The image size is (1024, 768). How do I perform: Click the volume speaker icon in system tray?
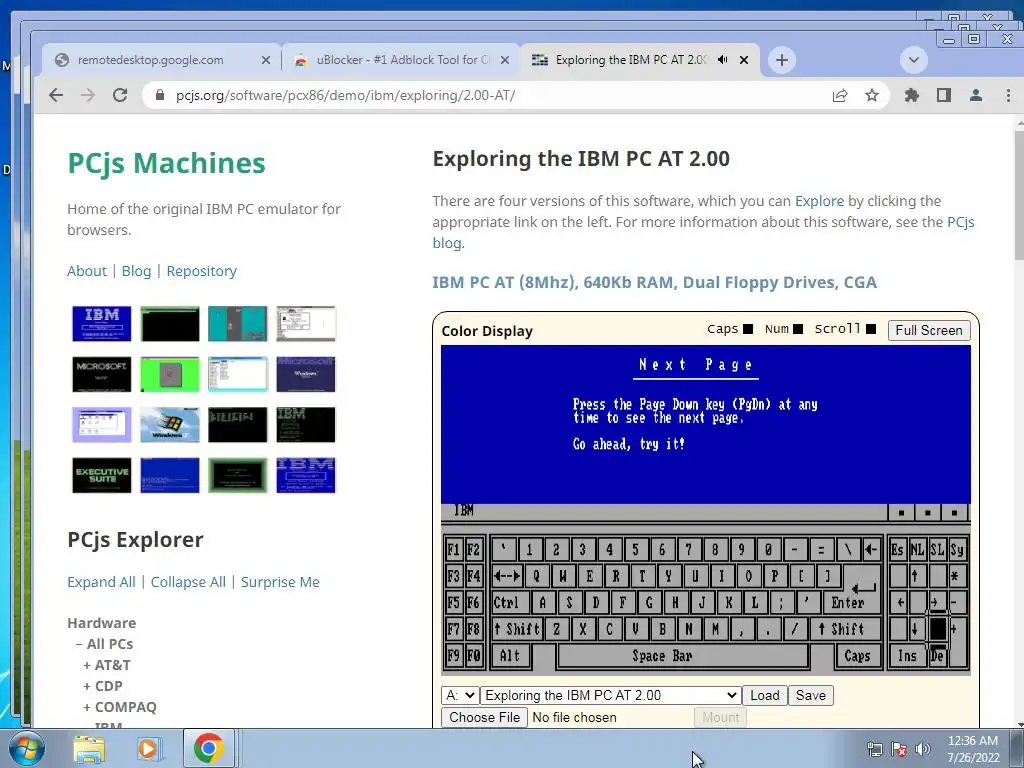click(x=923, y=749)
